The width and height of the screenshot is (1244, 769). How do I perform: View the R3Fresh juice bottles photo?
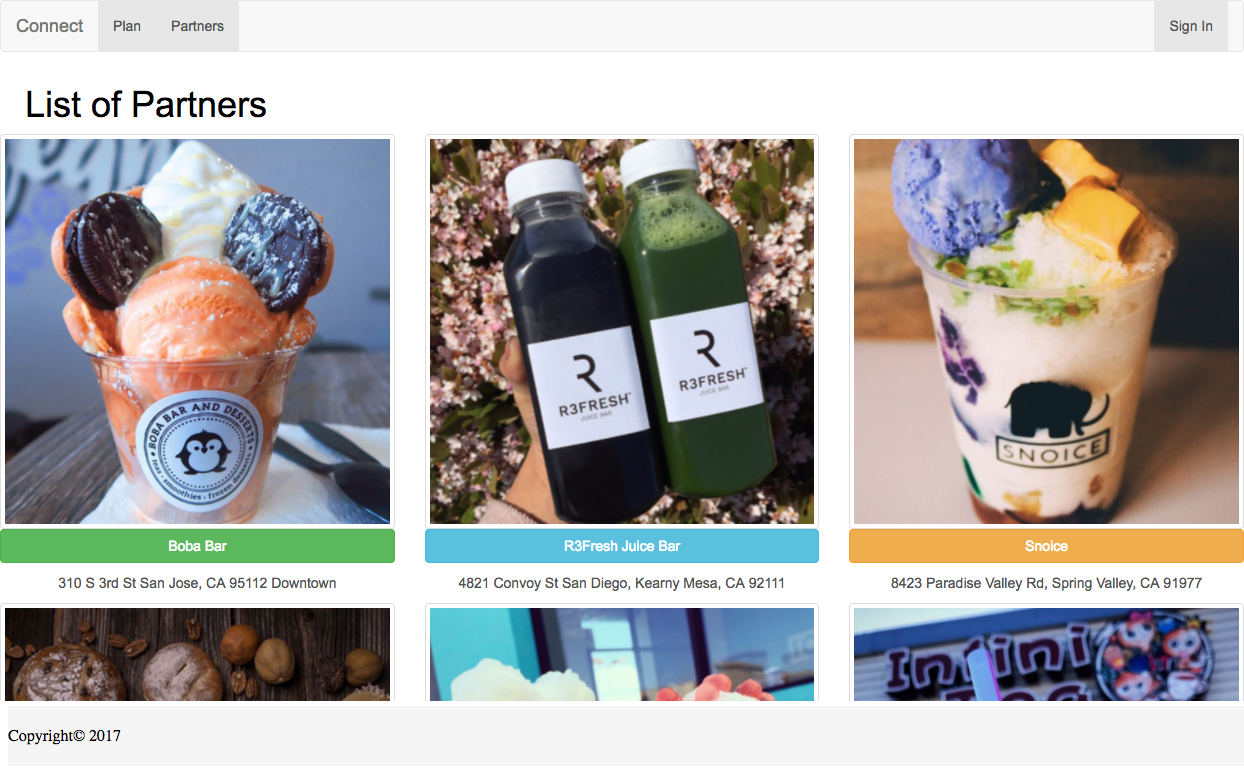tap(622, 331)
